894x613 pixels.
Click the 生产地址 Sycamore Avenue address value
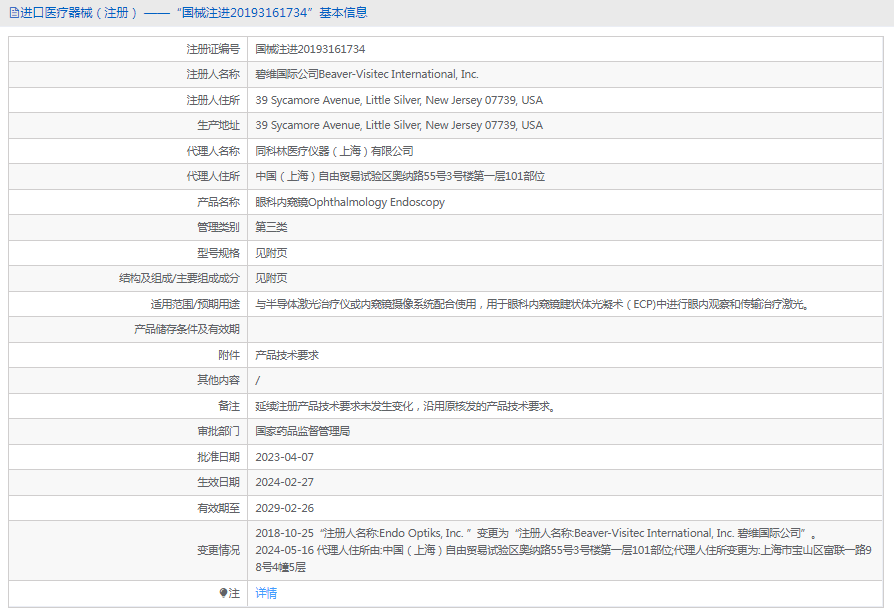tap(399, 125)
